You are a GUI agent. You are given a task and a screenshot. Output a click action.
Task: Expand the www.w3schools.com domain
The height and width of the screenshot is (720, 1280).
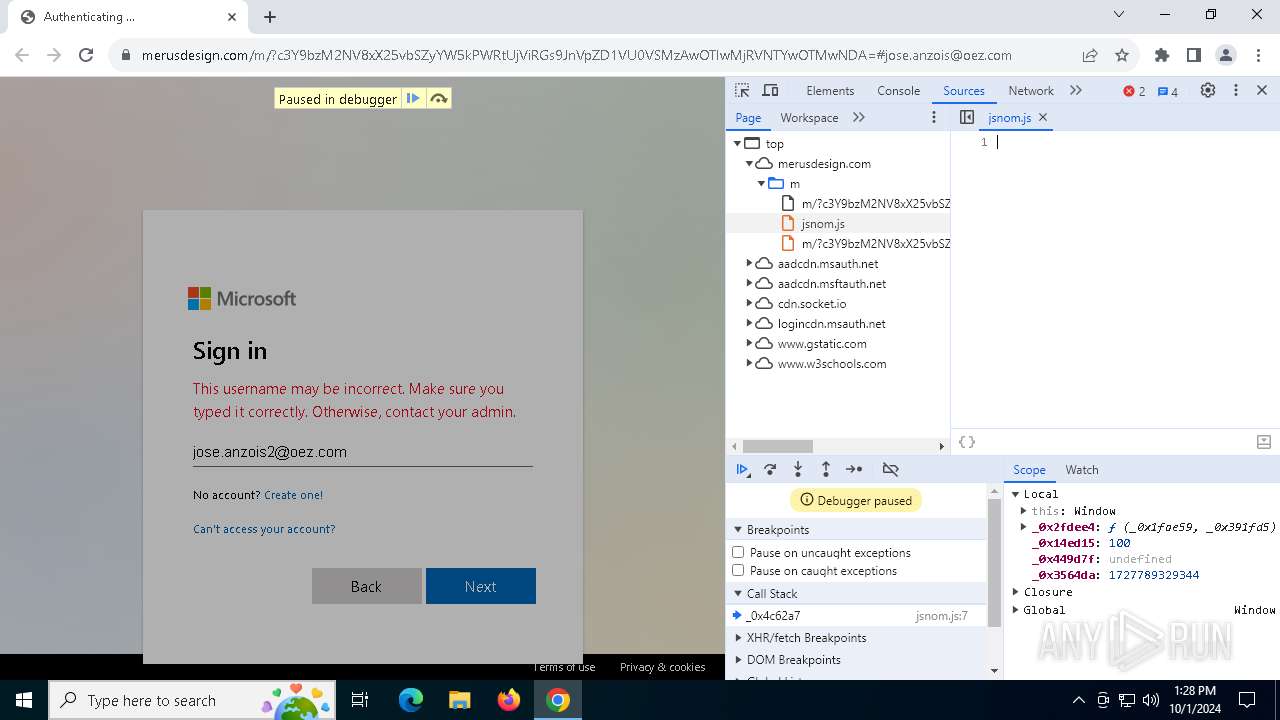[749, 363]
